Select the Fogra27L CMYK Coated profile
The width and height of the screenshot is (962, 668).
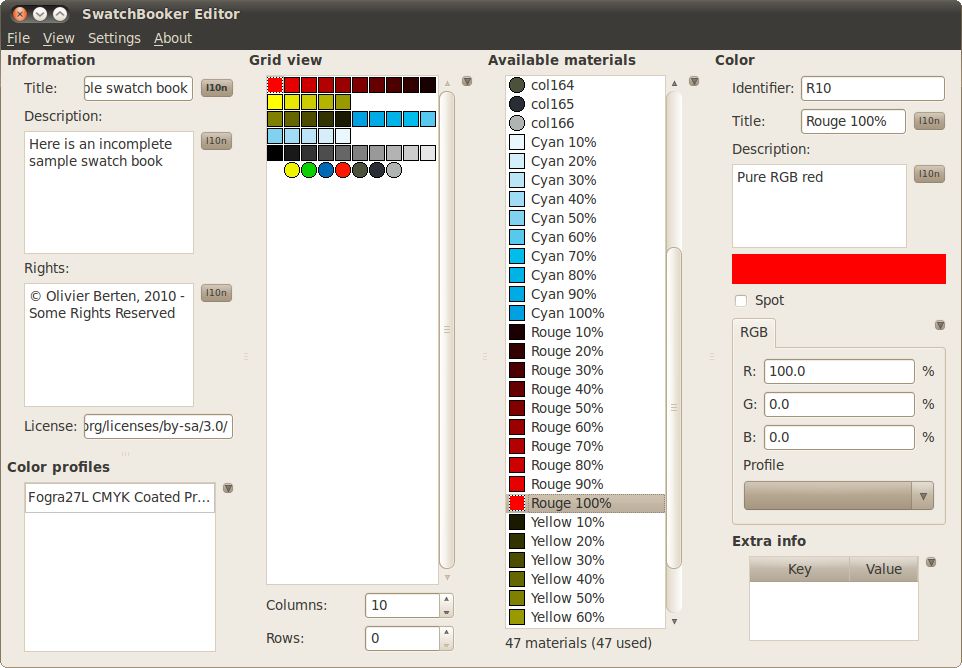click(118, 497)
